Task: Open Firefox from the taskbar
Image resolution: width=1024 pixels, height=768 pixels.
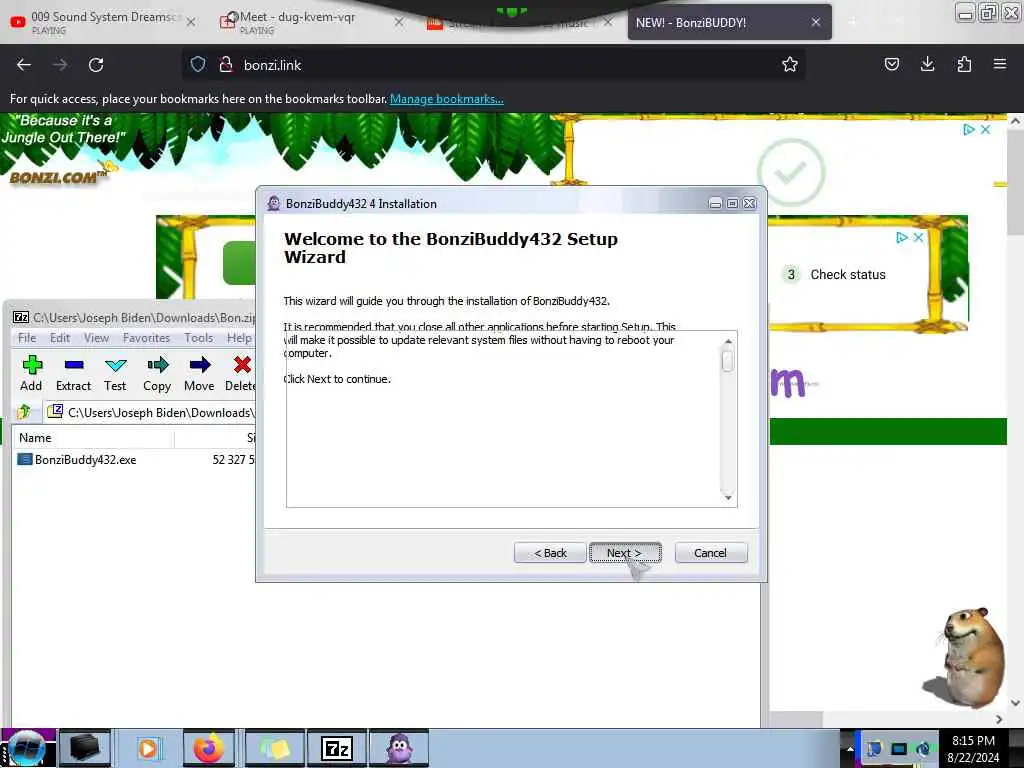Action: tap(208, 748)
